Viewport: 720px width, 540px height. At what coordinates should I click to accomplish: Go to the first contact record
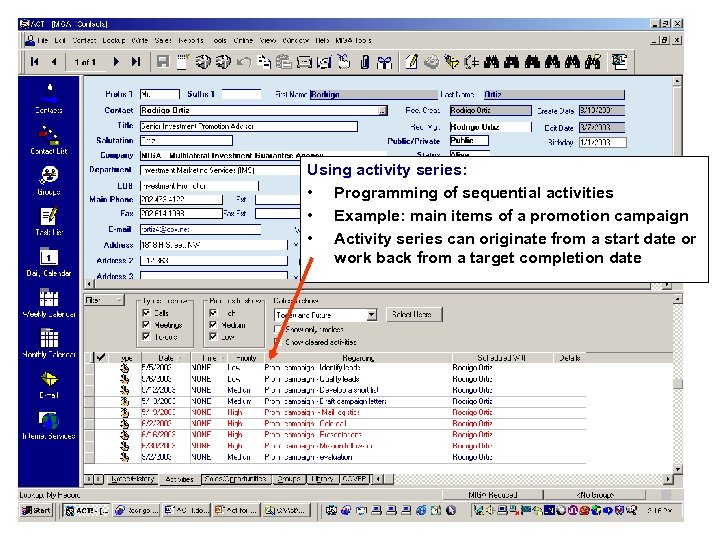[34, 61]
